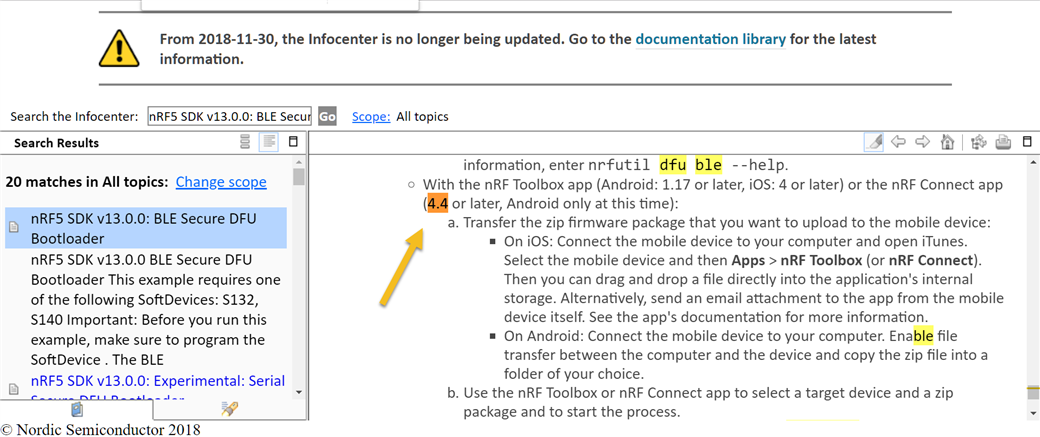Viewport: 1040px width, 437px height.
Task: Select the BLE Secure DFU Bootloader result
Action: pos(146,228)
